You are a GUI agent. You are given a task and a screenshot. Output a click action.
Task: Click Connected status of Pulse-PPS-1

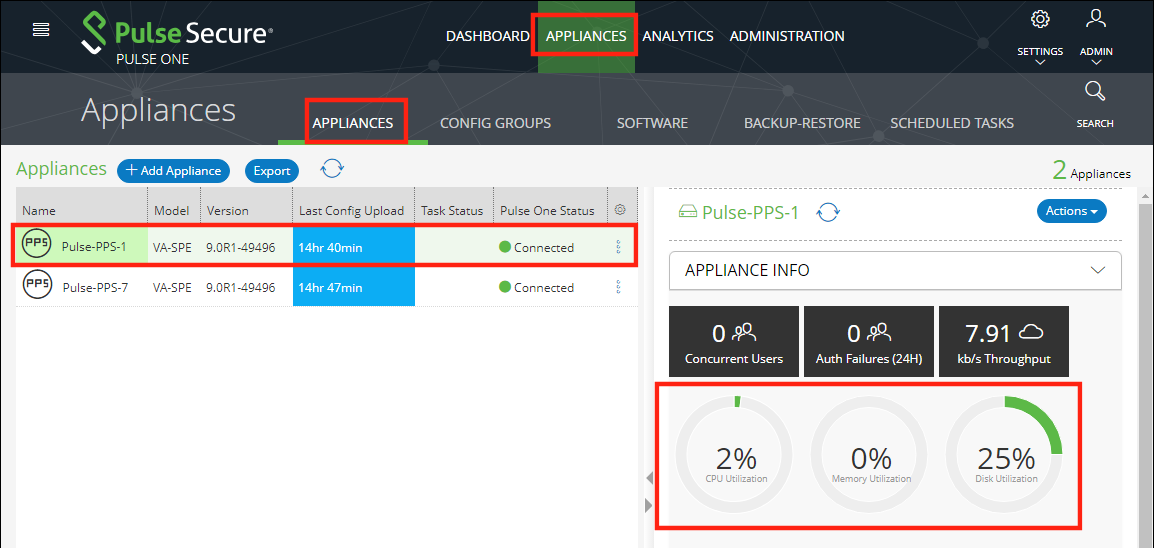click(x=537, y=247)
